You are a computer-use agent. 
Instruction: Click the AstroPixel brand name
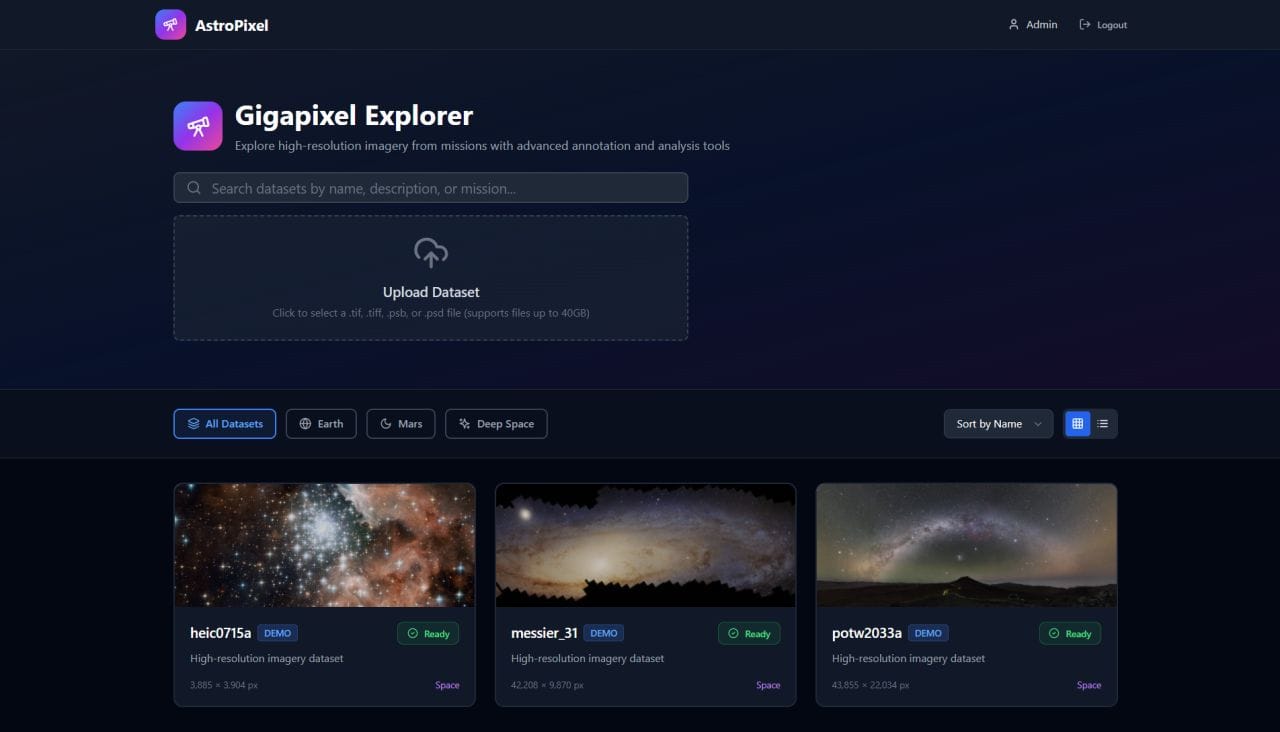pyautogui.click(x=232, y=25)
